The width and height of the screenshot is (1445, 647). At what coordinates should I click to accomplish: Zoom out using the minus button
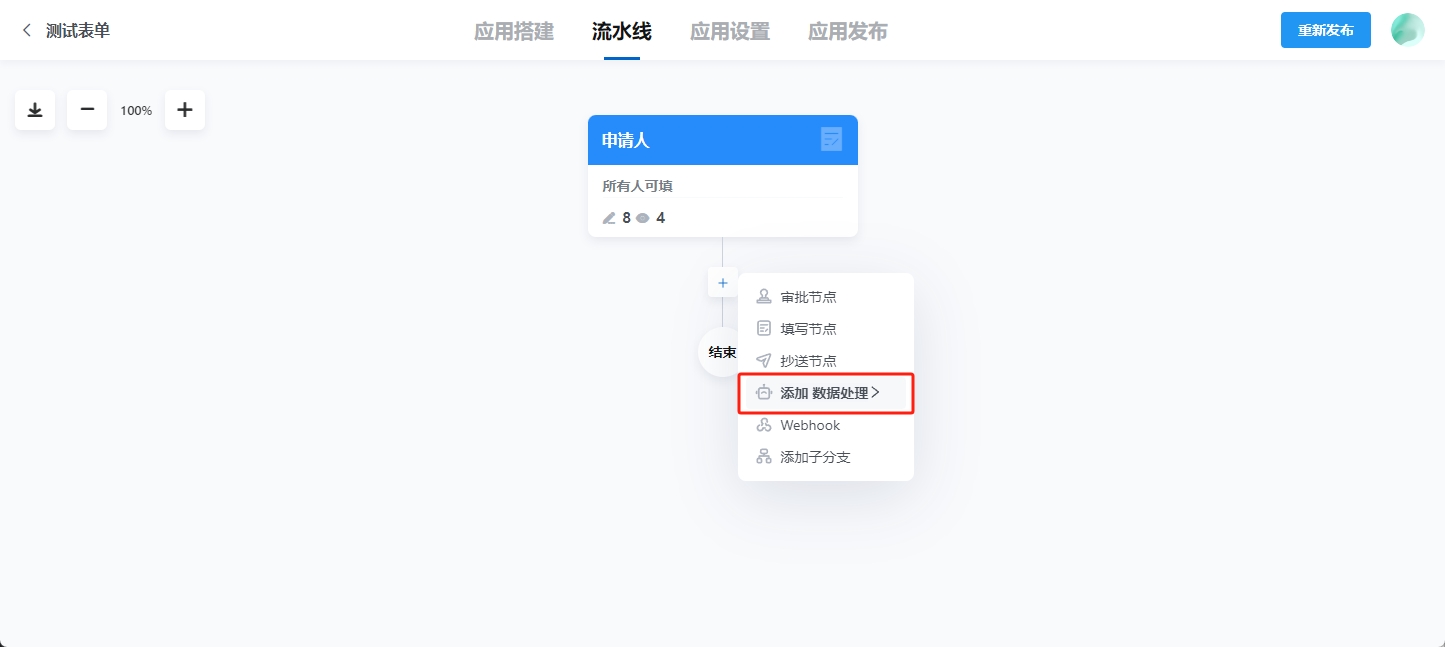86,110
